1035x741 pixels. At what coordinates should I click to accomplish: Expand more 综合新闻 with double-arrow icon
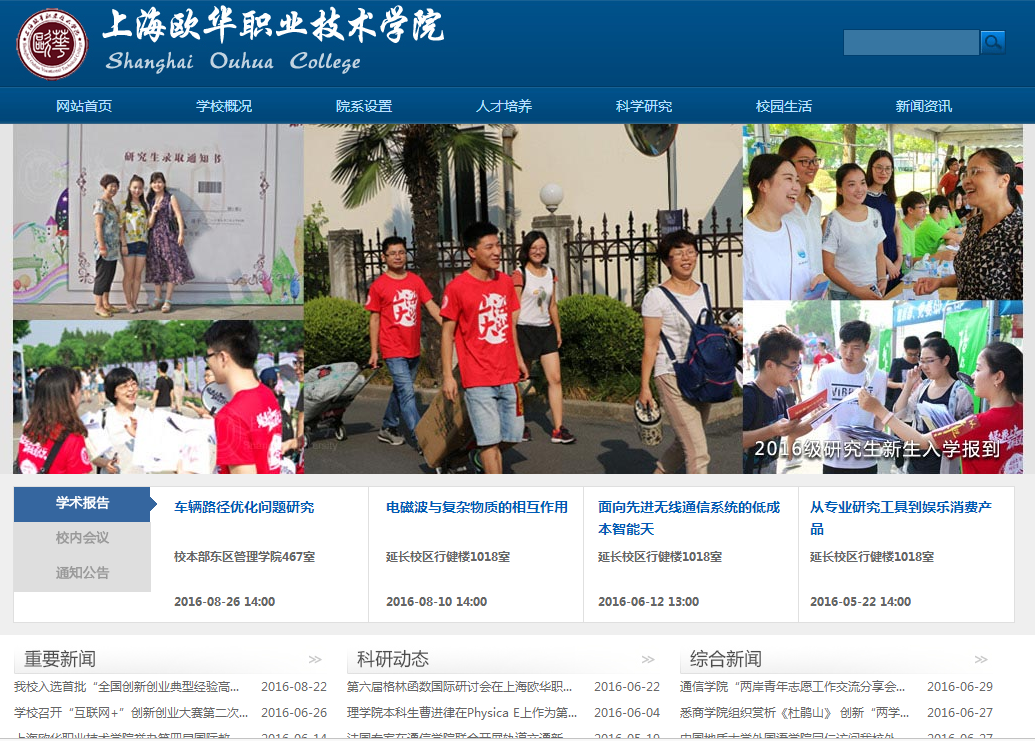982,659
